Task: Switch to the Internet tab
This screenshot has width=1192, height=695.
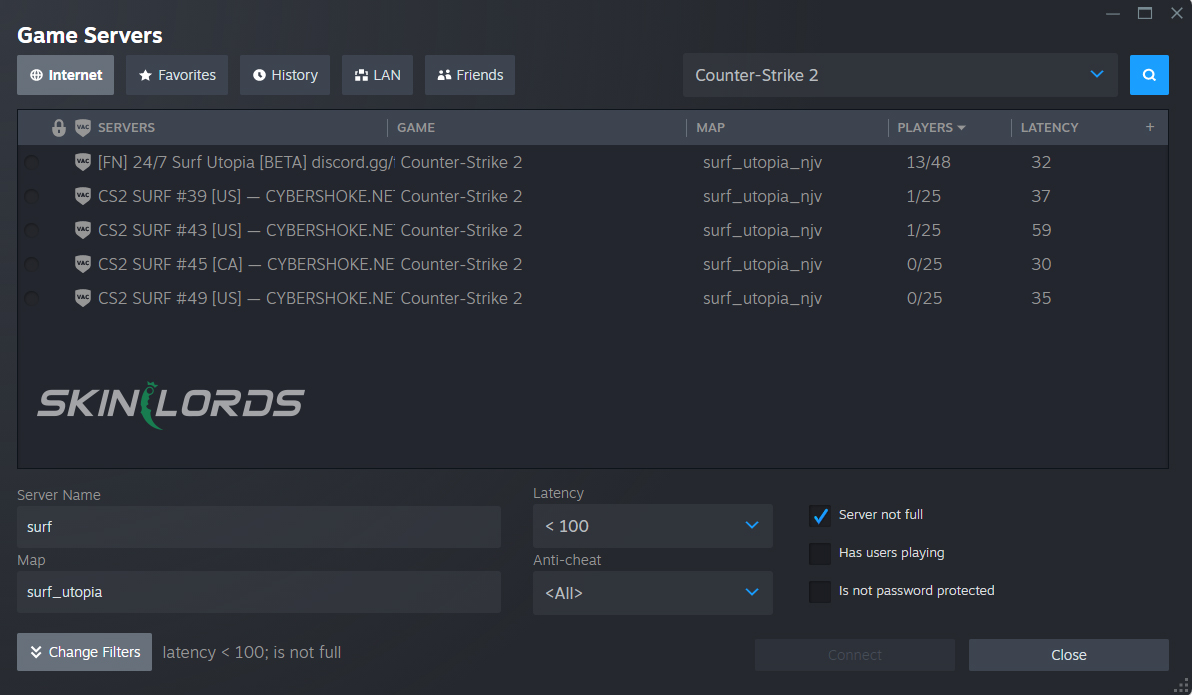Action: (65, 75)
